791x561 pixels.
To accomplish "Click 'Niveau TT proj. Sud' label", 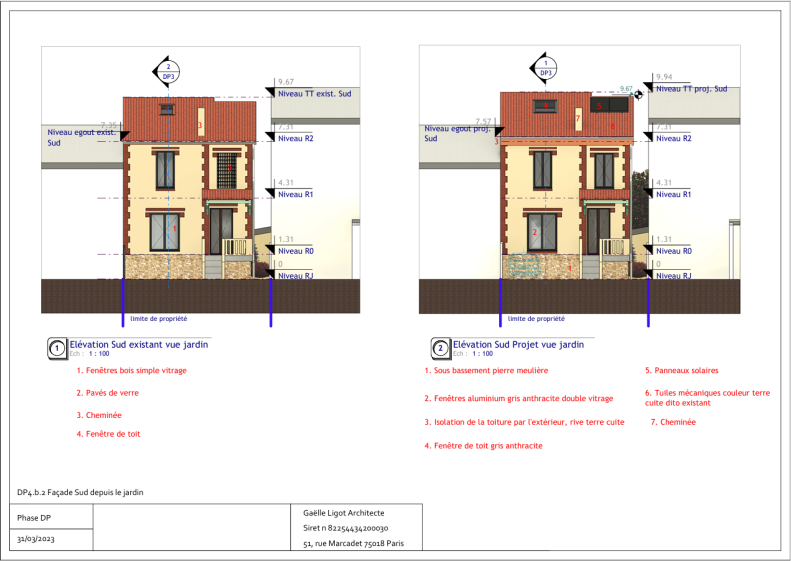I will pos(692,89).
